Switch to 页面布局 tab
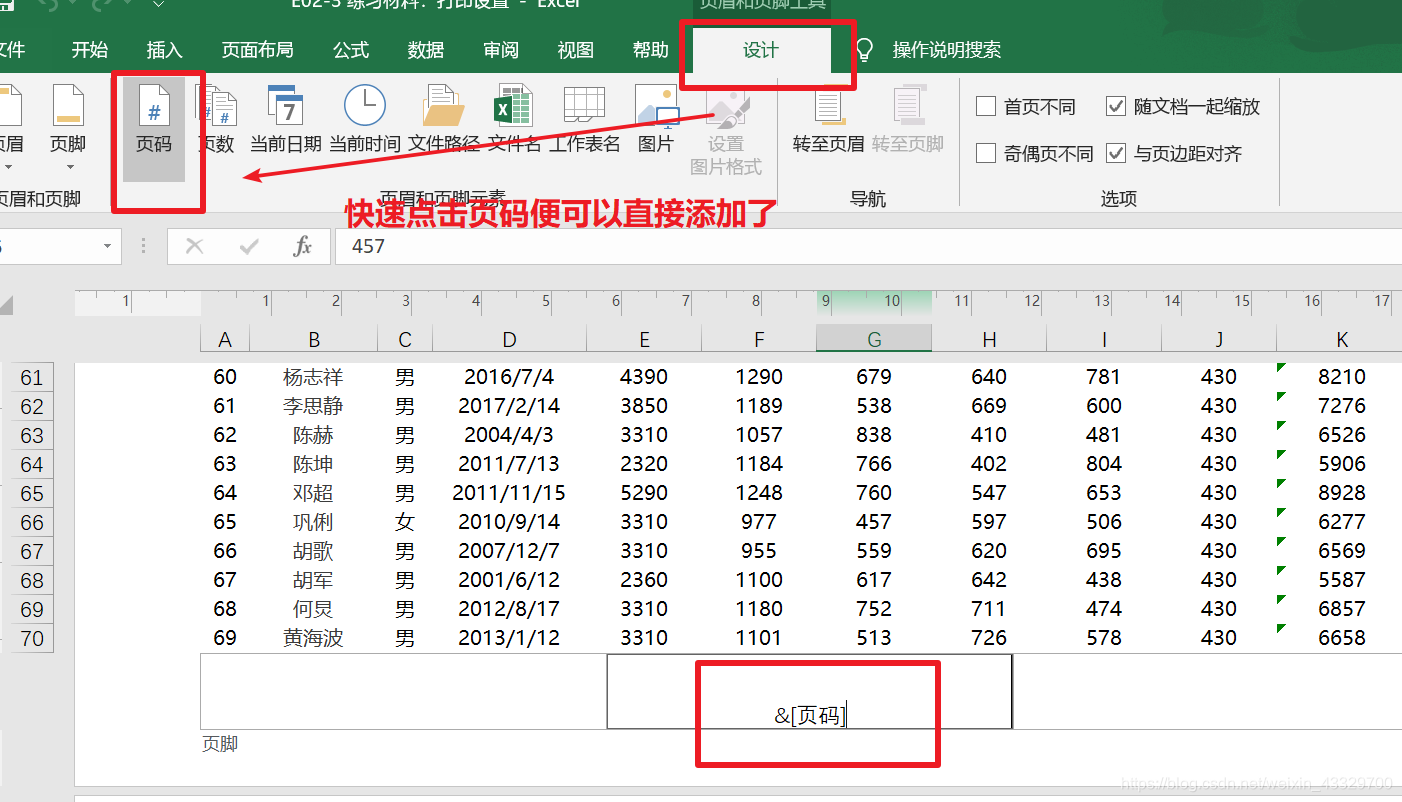The image size is (1402, 802). pos(257,50)
